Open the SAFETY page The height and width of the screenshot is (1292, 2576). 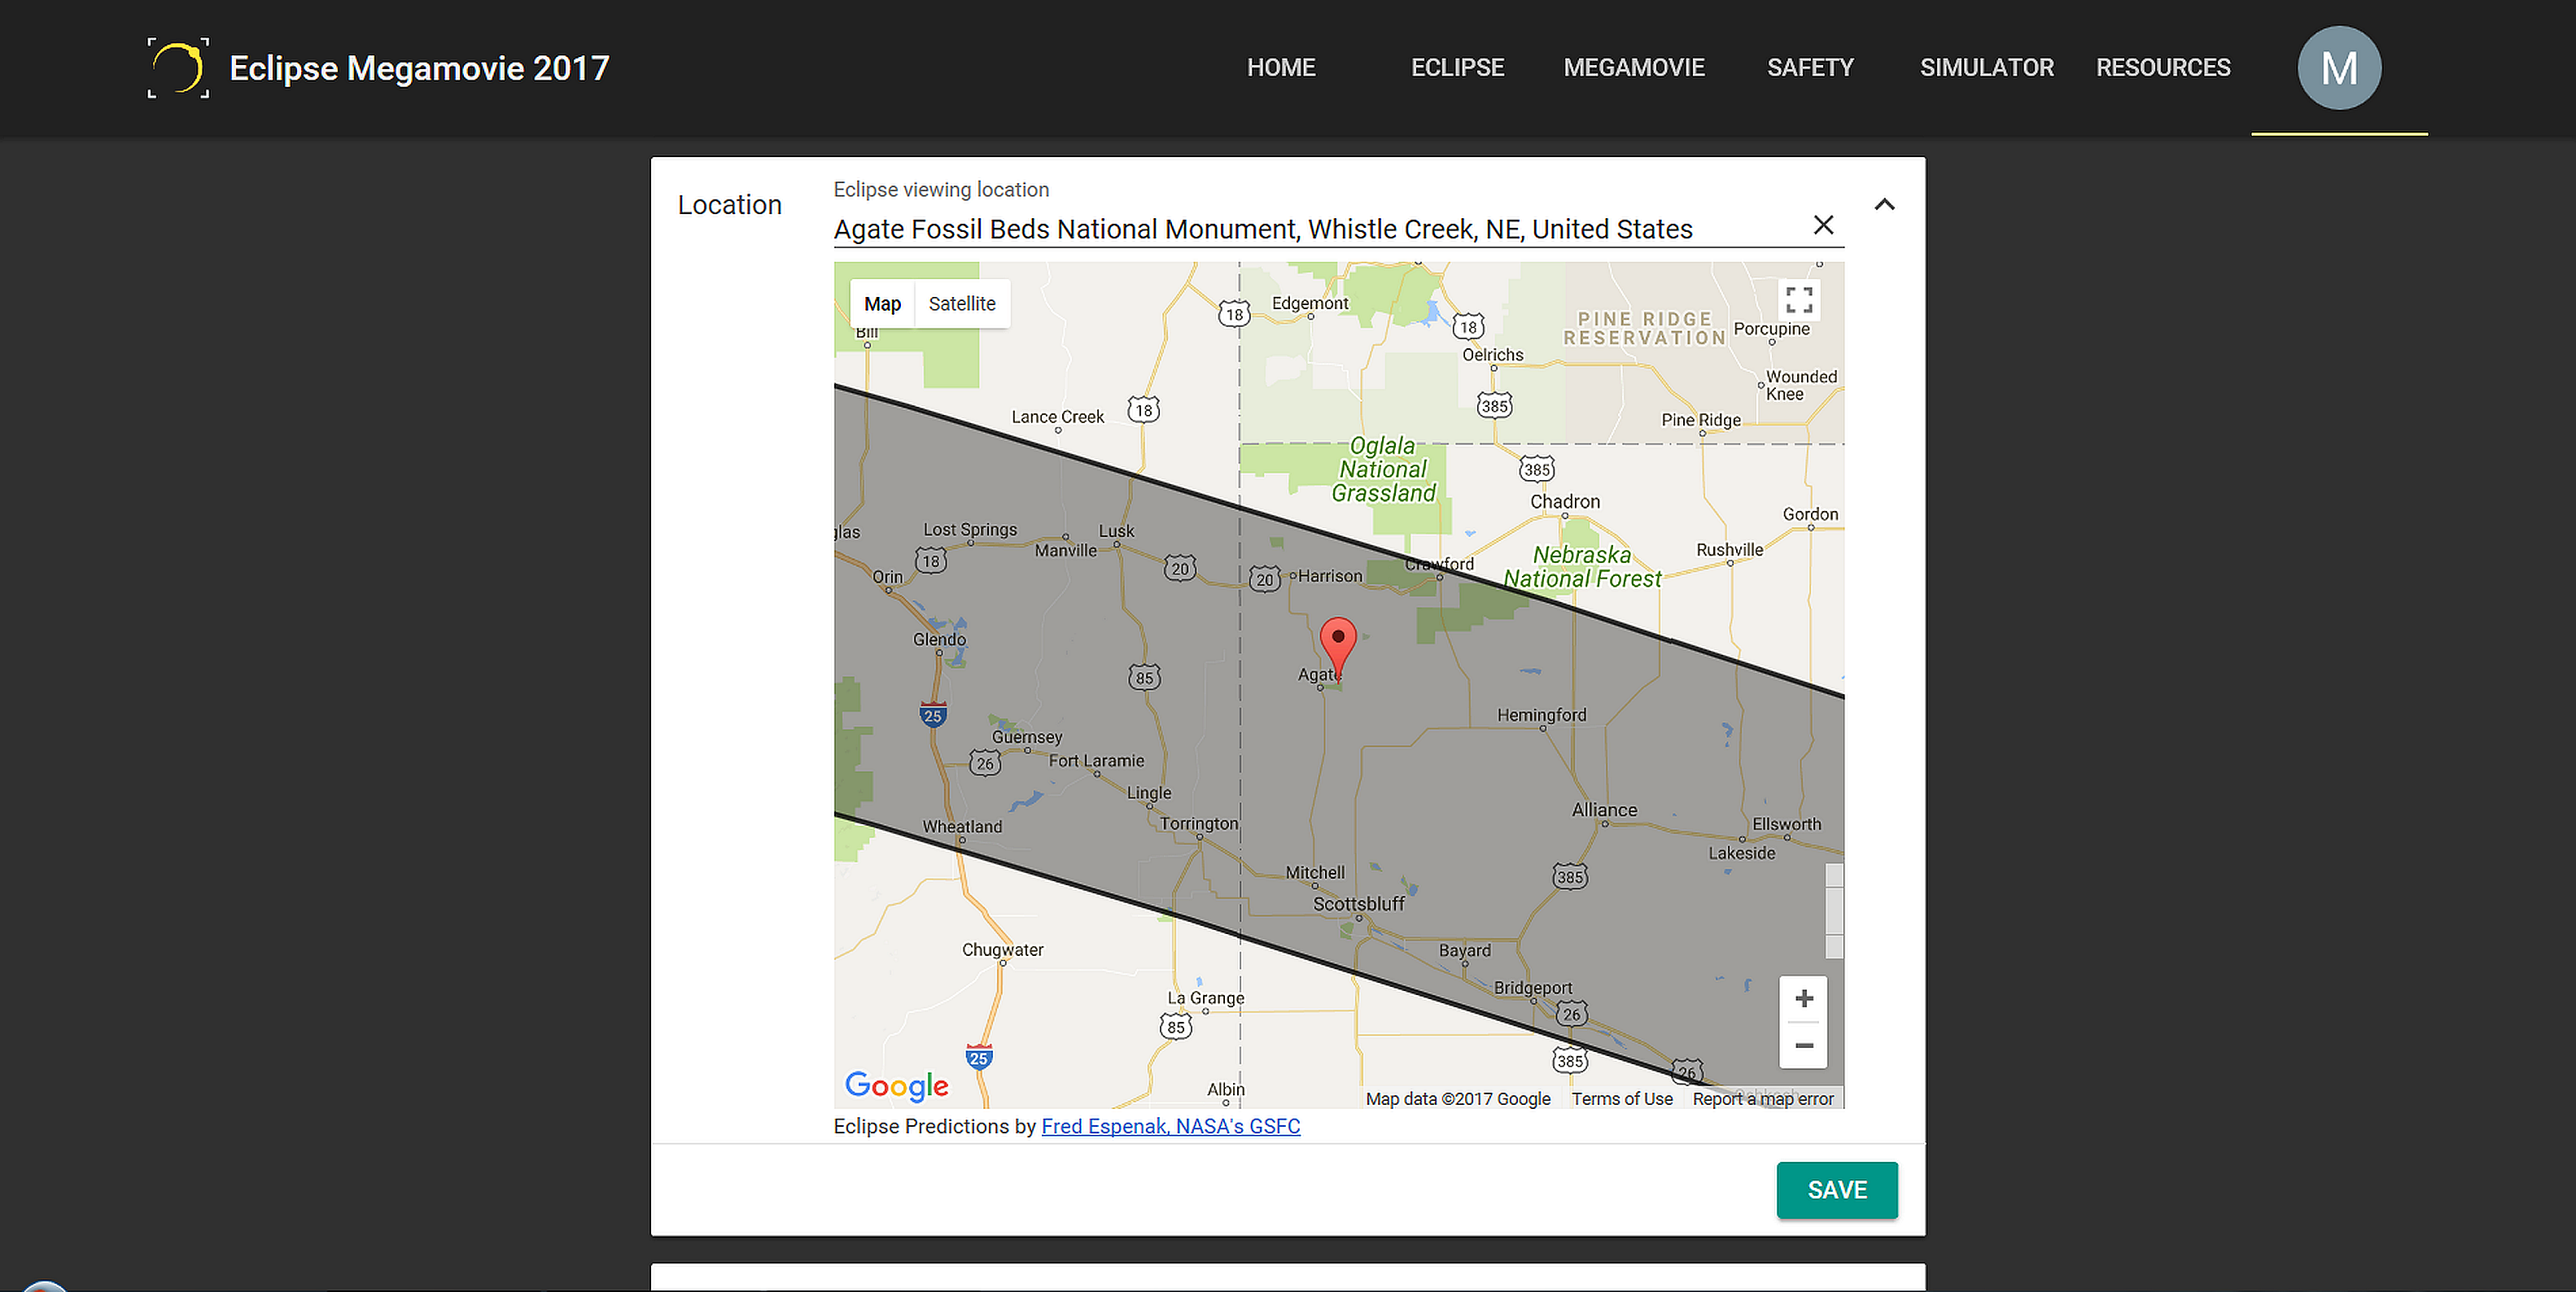pyautogui.click(x=1809, y=68)
